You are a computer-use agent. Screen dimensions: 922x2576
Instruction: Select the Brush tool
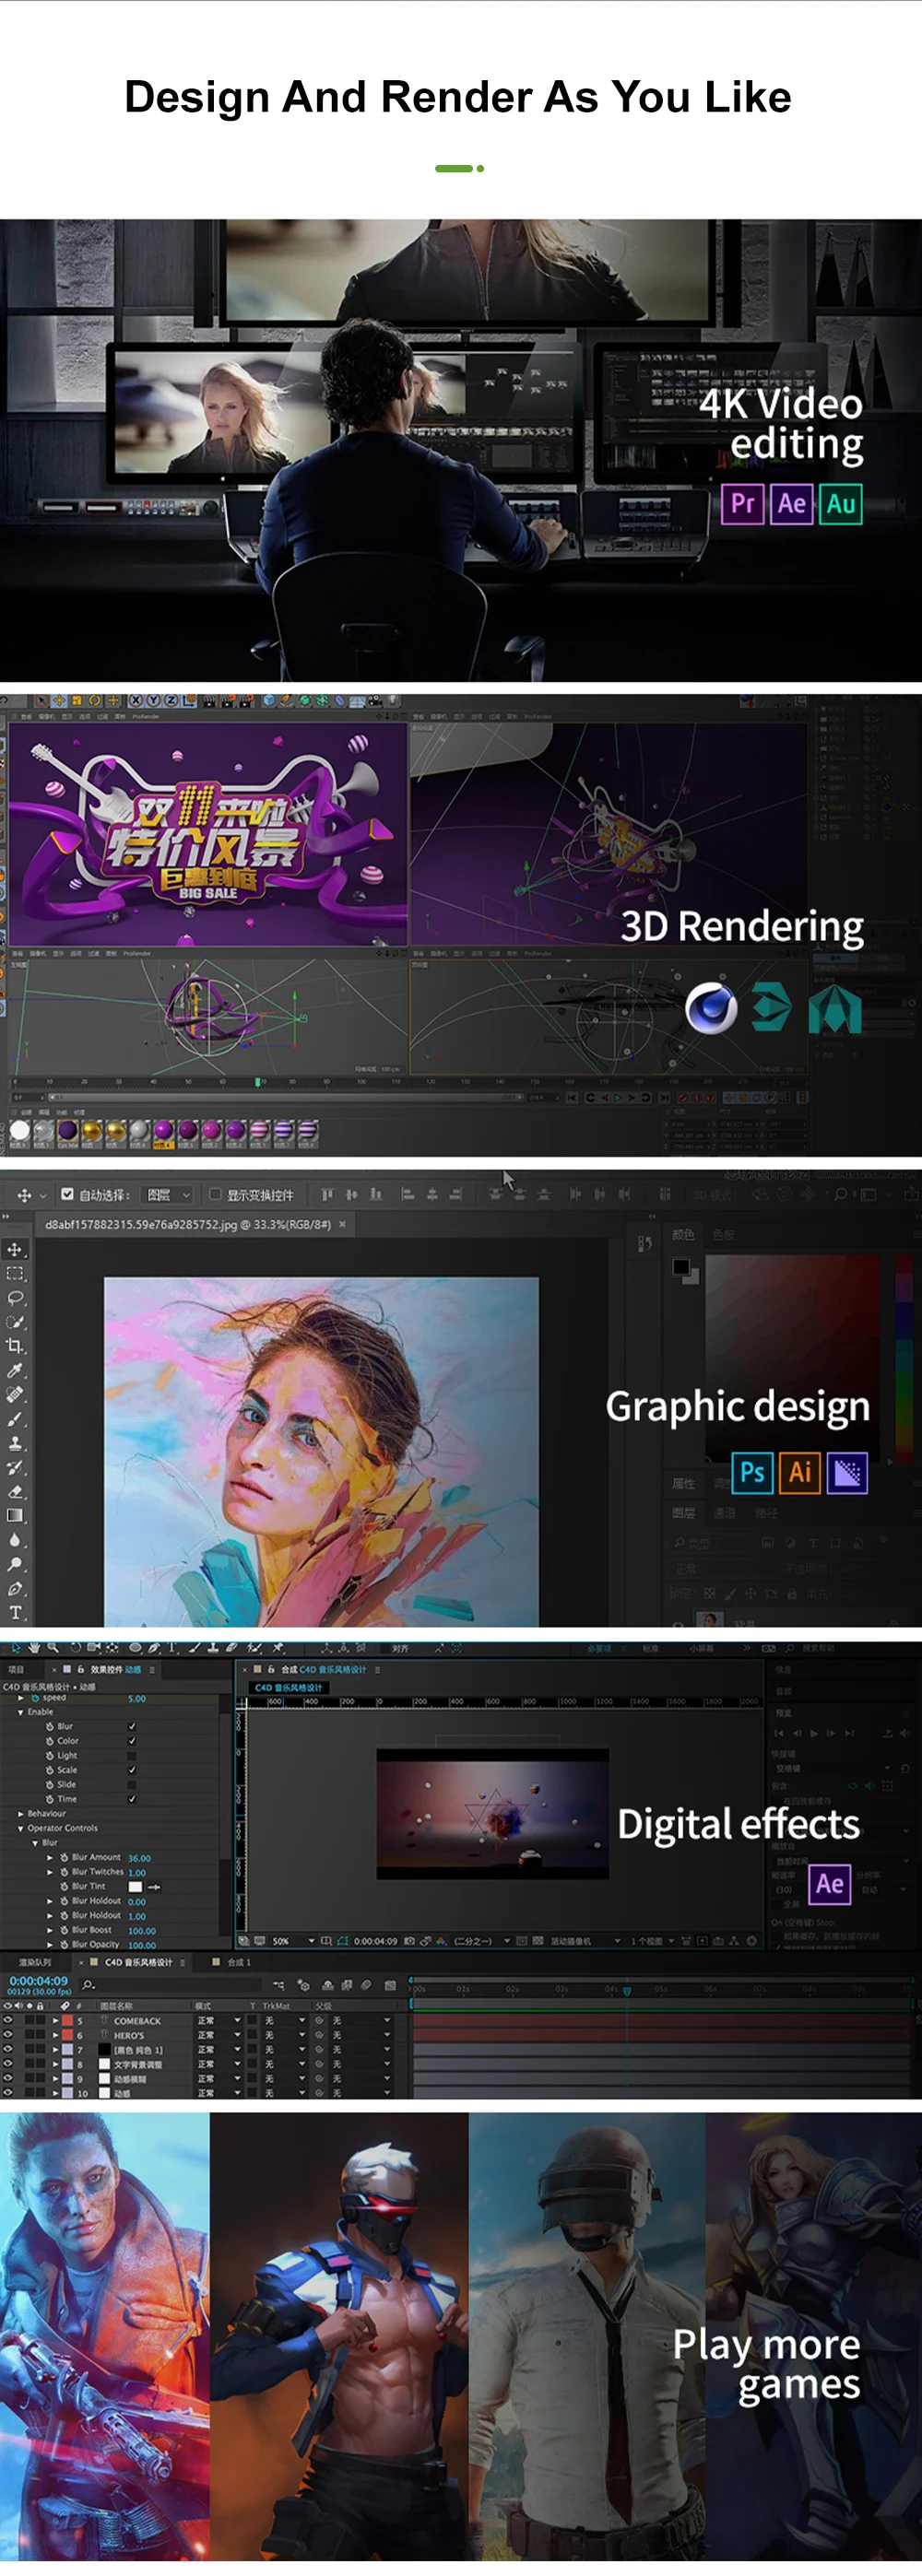[x=15, y=1419]
